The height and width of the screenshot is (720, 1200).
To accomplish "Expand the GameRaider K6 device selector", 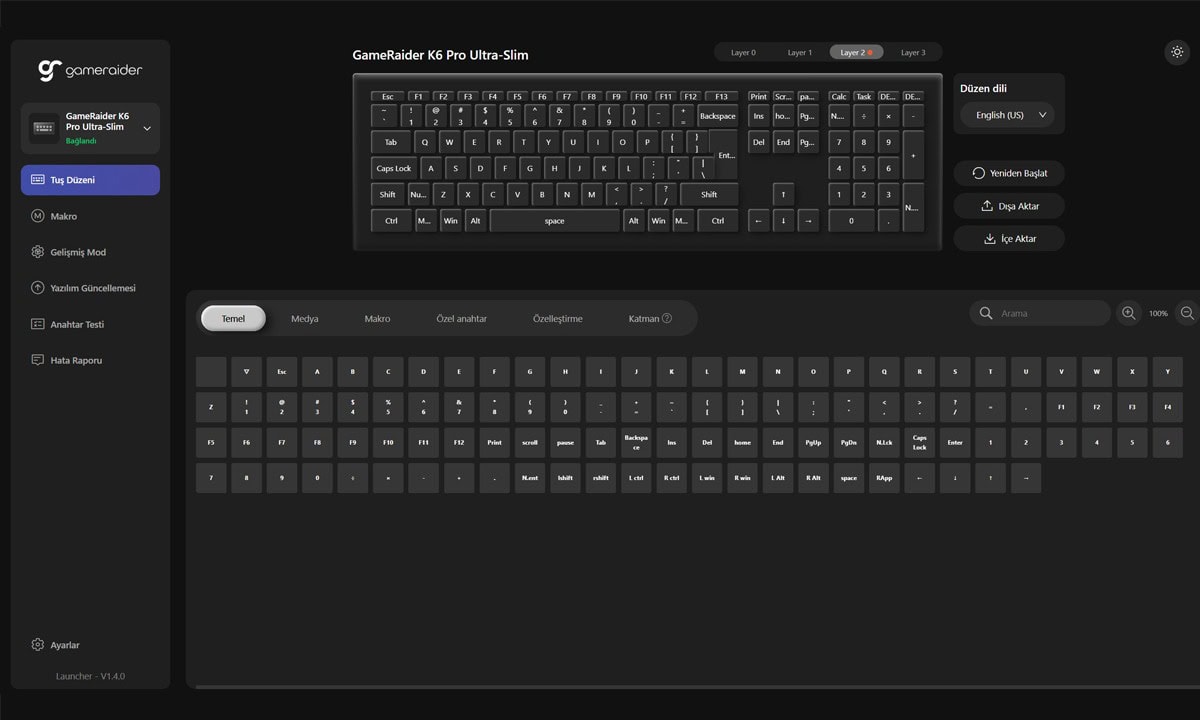I will click(x=90, y=128).
